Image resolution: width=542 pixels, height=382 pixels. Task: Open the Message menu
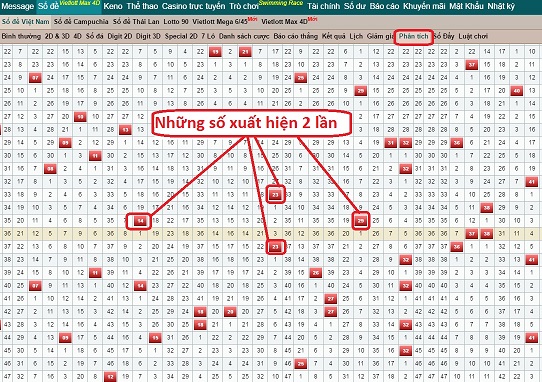click(18, 6)
